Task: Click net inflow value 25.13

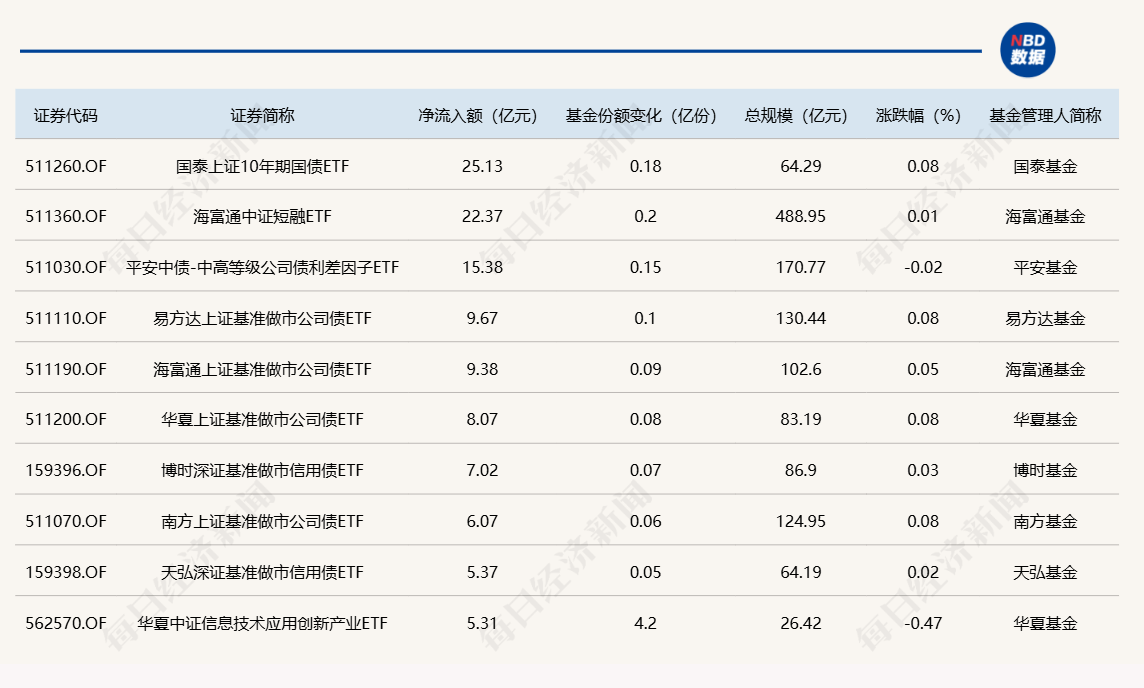Action: click(482, 166)
